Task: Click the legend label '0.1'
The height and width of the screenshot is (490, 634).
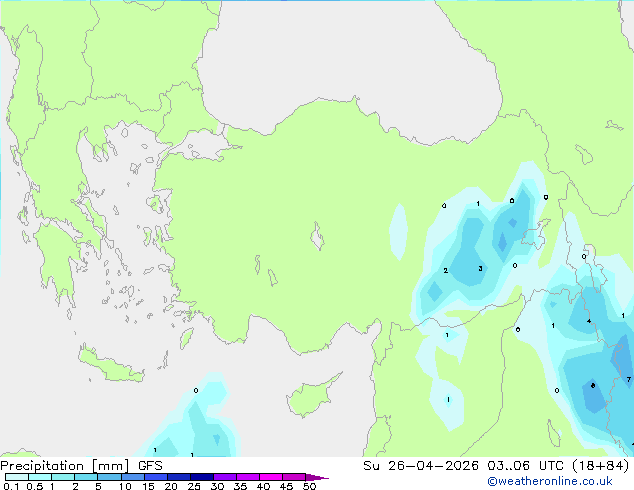Action: 11,486
